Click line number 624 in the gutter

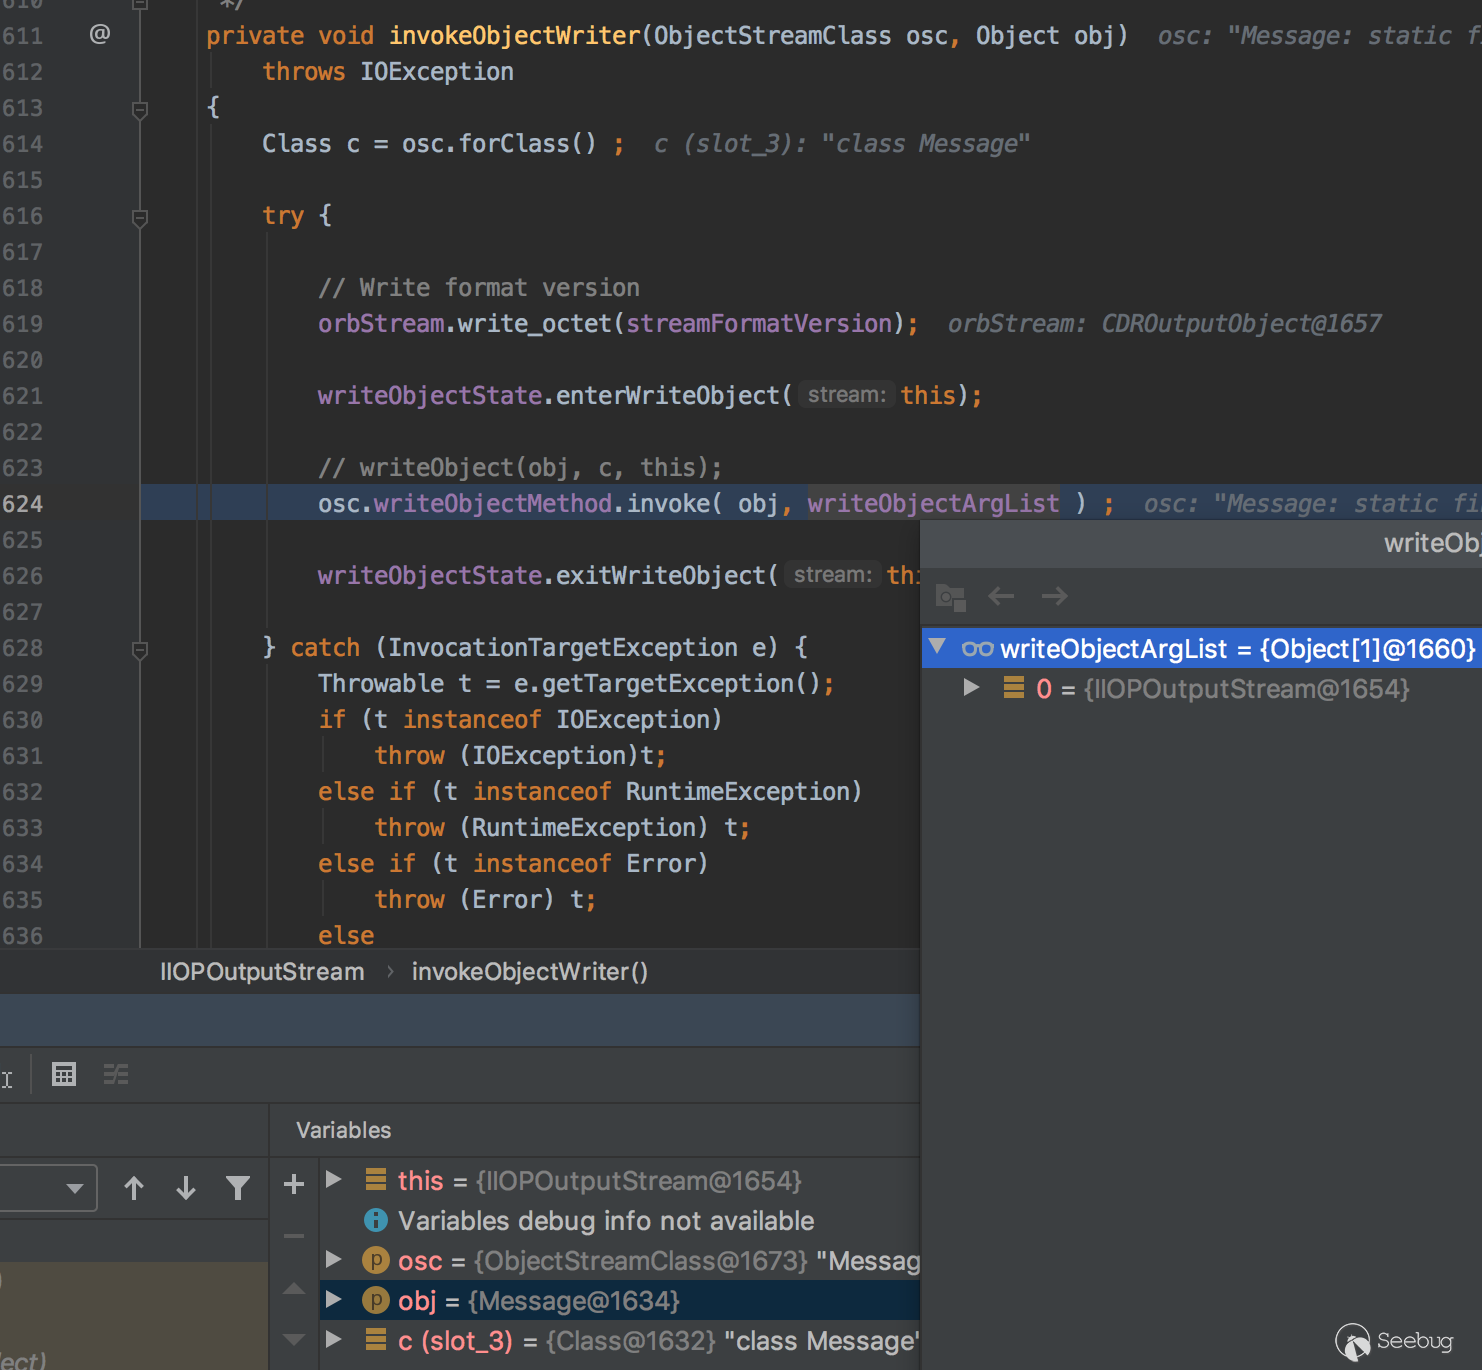click(x=23, y=504)
